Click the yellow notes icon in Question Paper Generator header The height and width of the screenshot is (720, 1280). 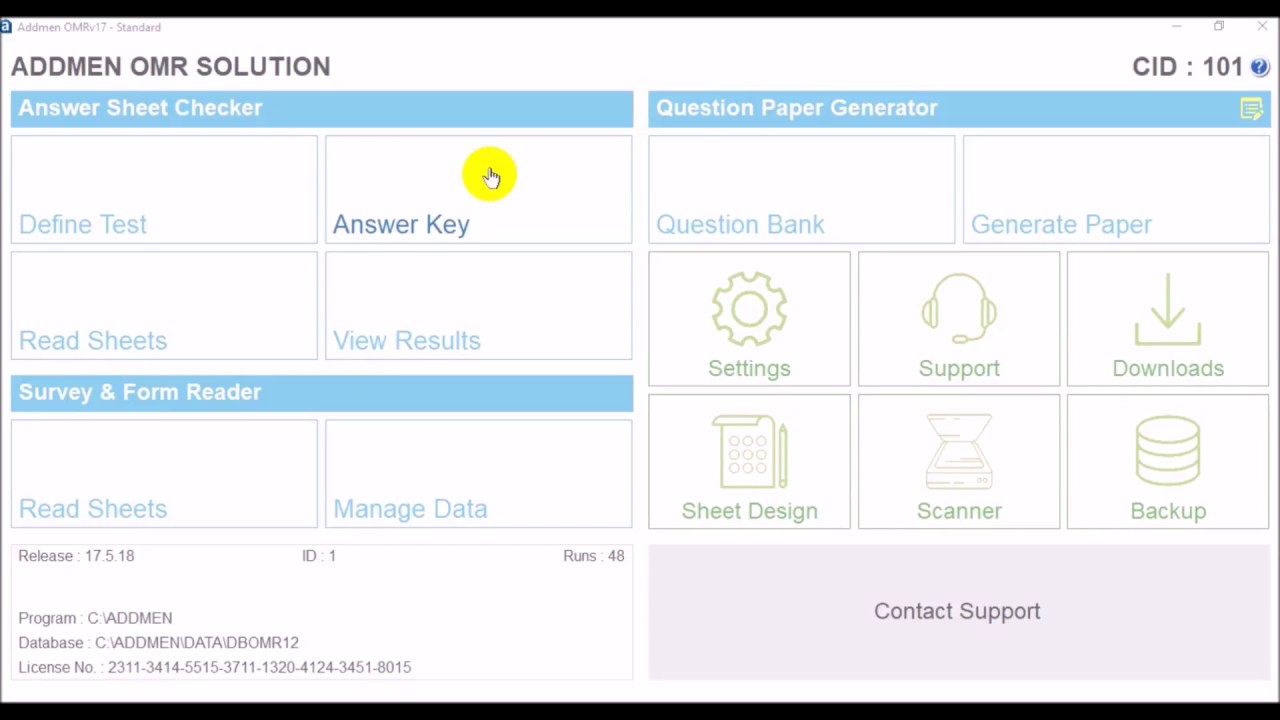click(x=1251, y=109)
